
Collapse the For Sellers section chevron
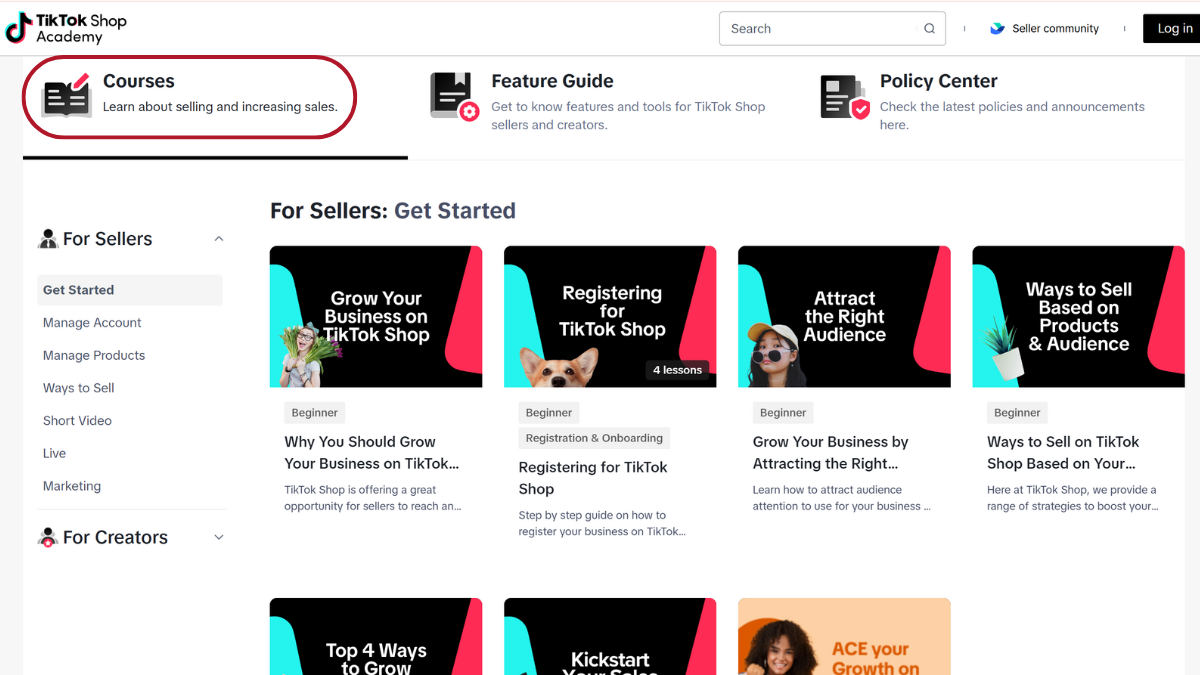click(219, 239)
